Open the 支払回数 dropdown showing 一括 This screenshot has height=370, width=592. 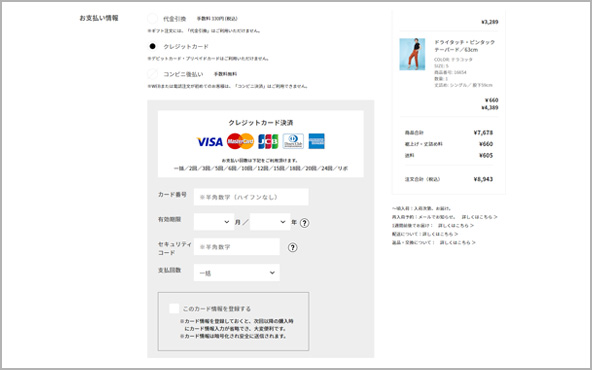click(x=237, y=273)
